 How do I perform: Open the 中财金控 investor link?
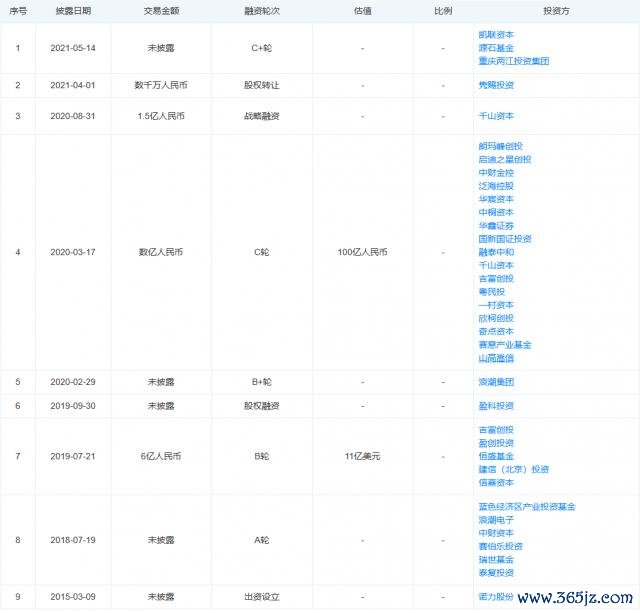coord(496,173)
